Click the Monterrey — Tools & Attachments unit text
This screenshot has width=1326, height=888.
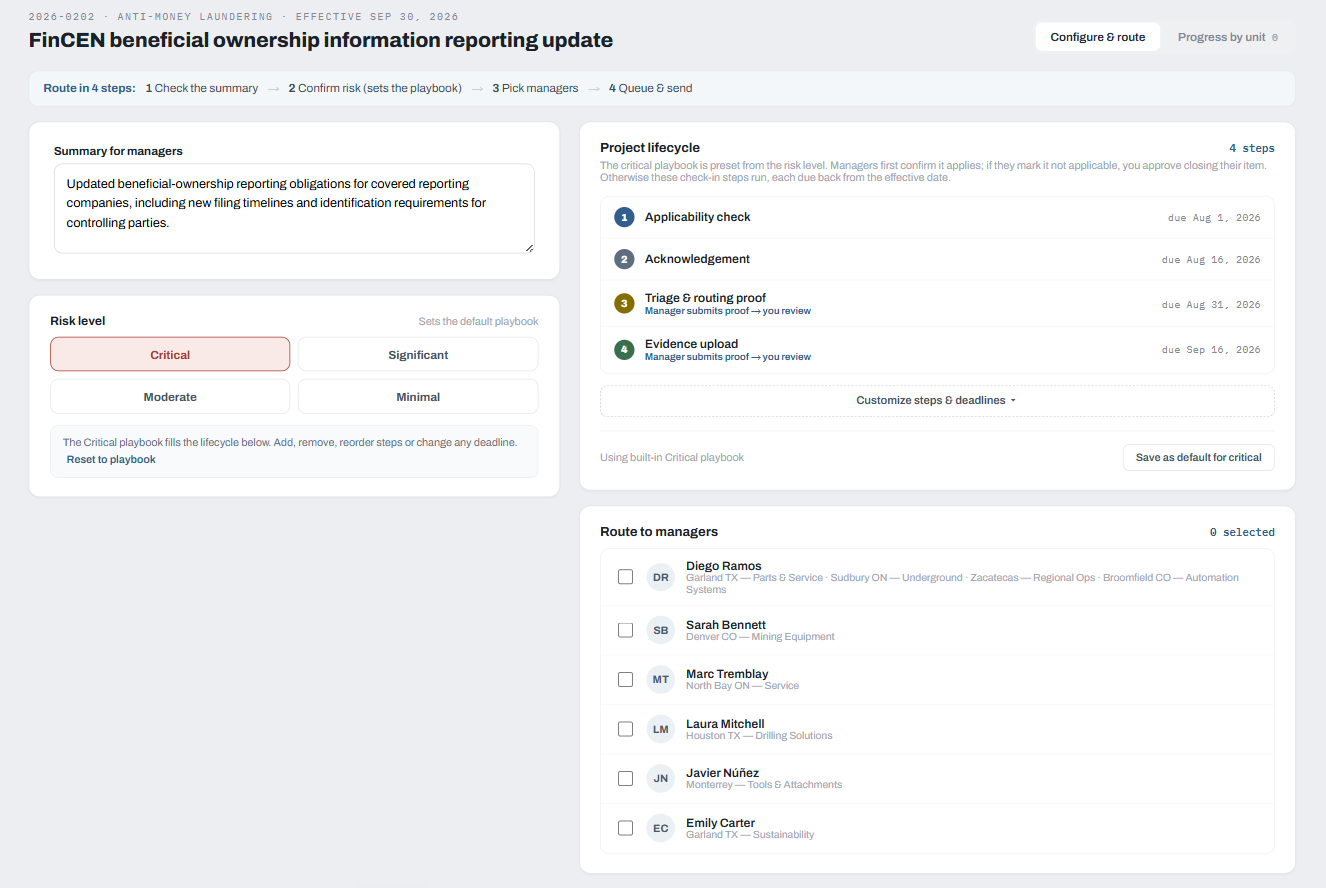pos(764,785)
